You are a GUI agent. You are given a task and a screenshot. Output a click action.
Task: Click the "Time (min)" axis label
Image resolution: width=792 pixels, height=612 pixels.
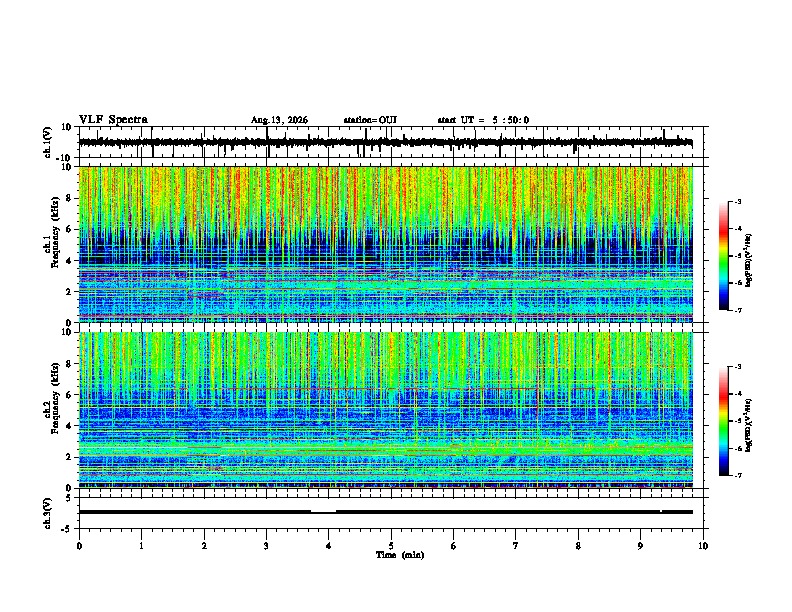[x=400, y=555]
